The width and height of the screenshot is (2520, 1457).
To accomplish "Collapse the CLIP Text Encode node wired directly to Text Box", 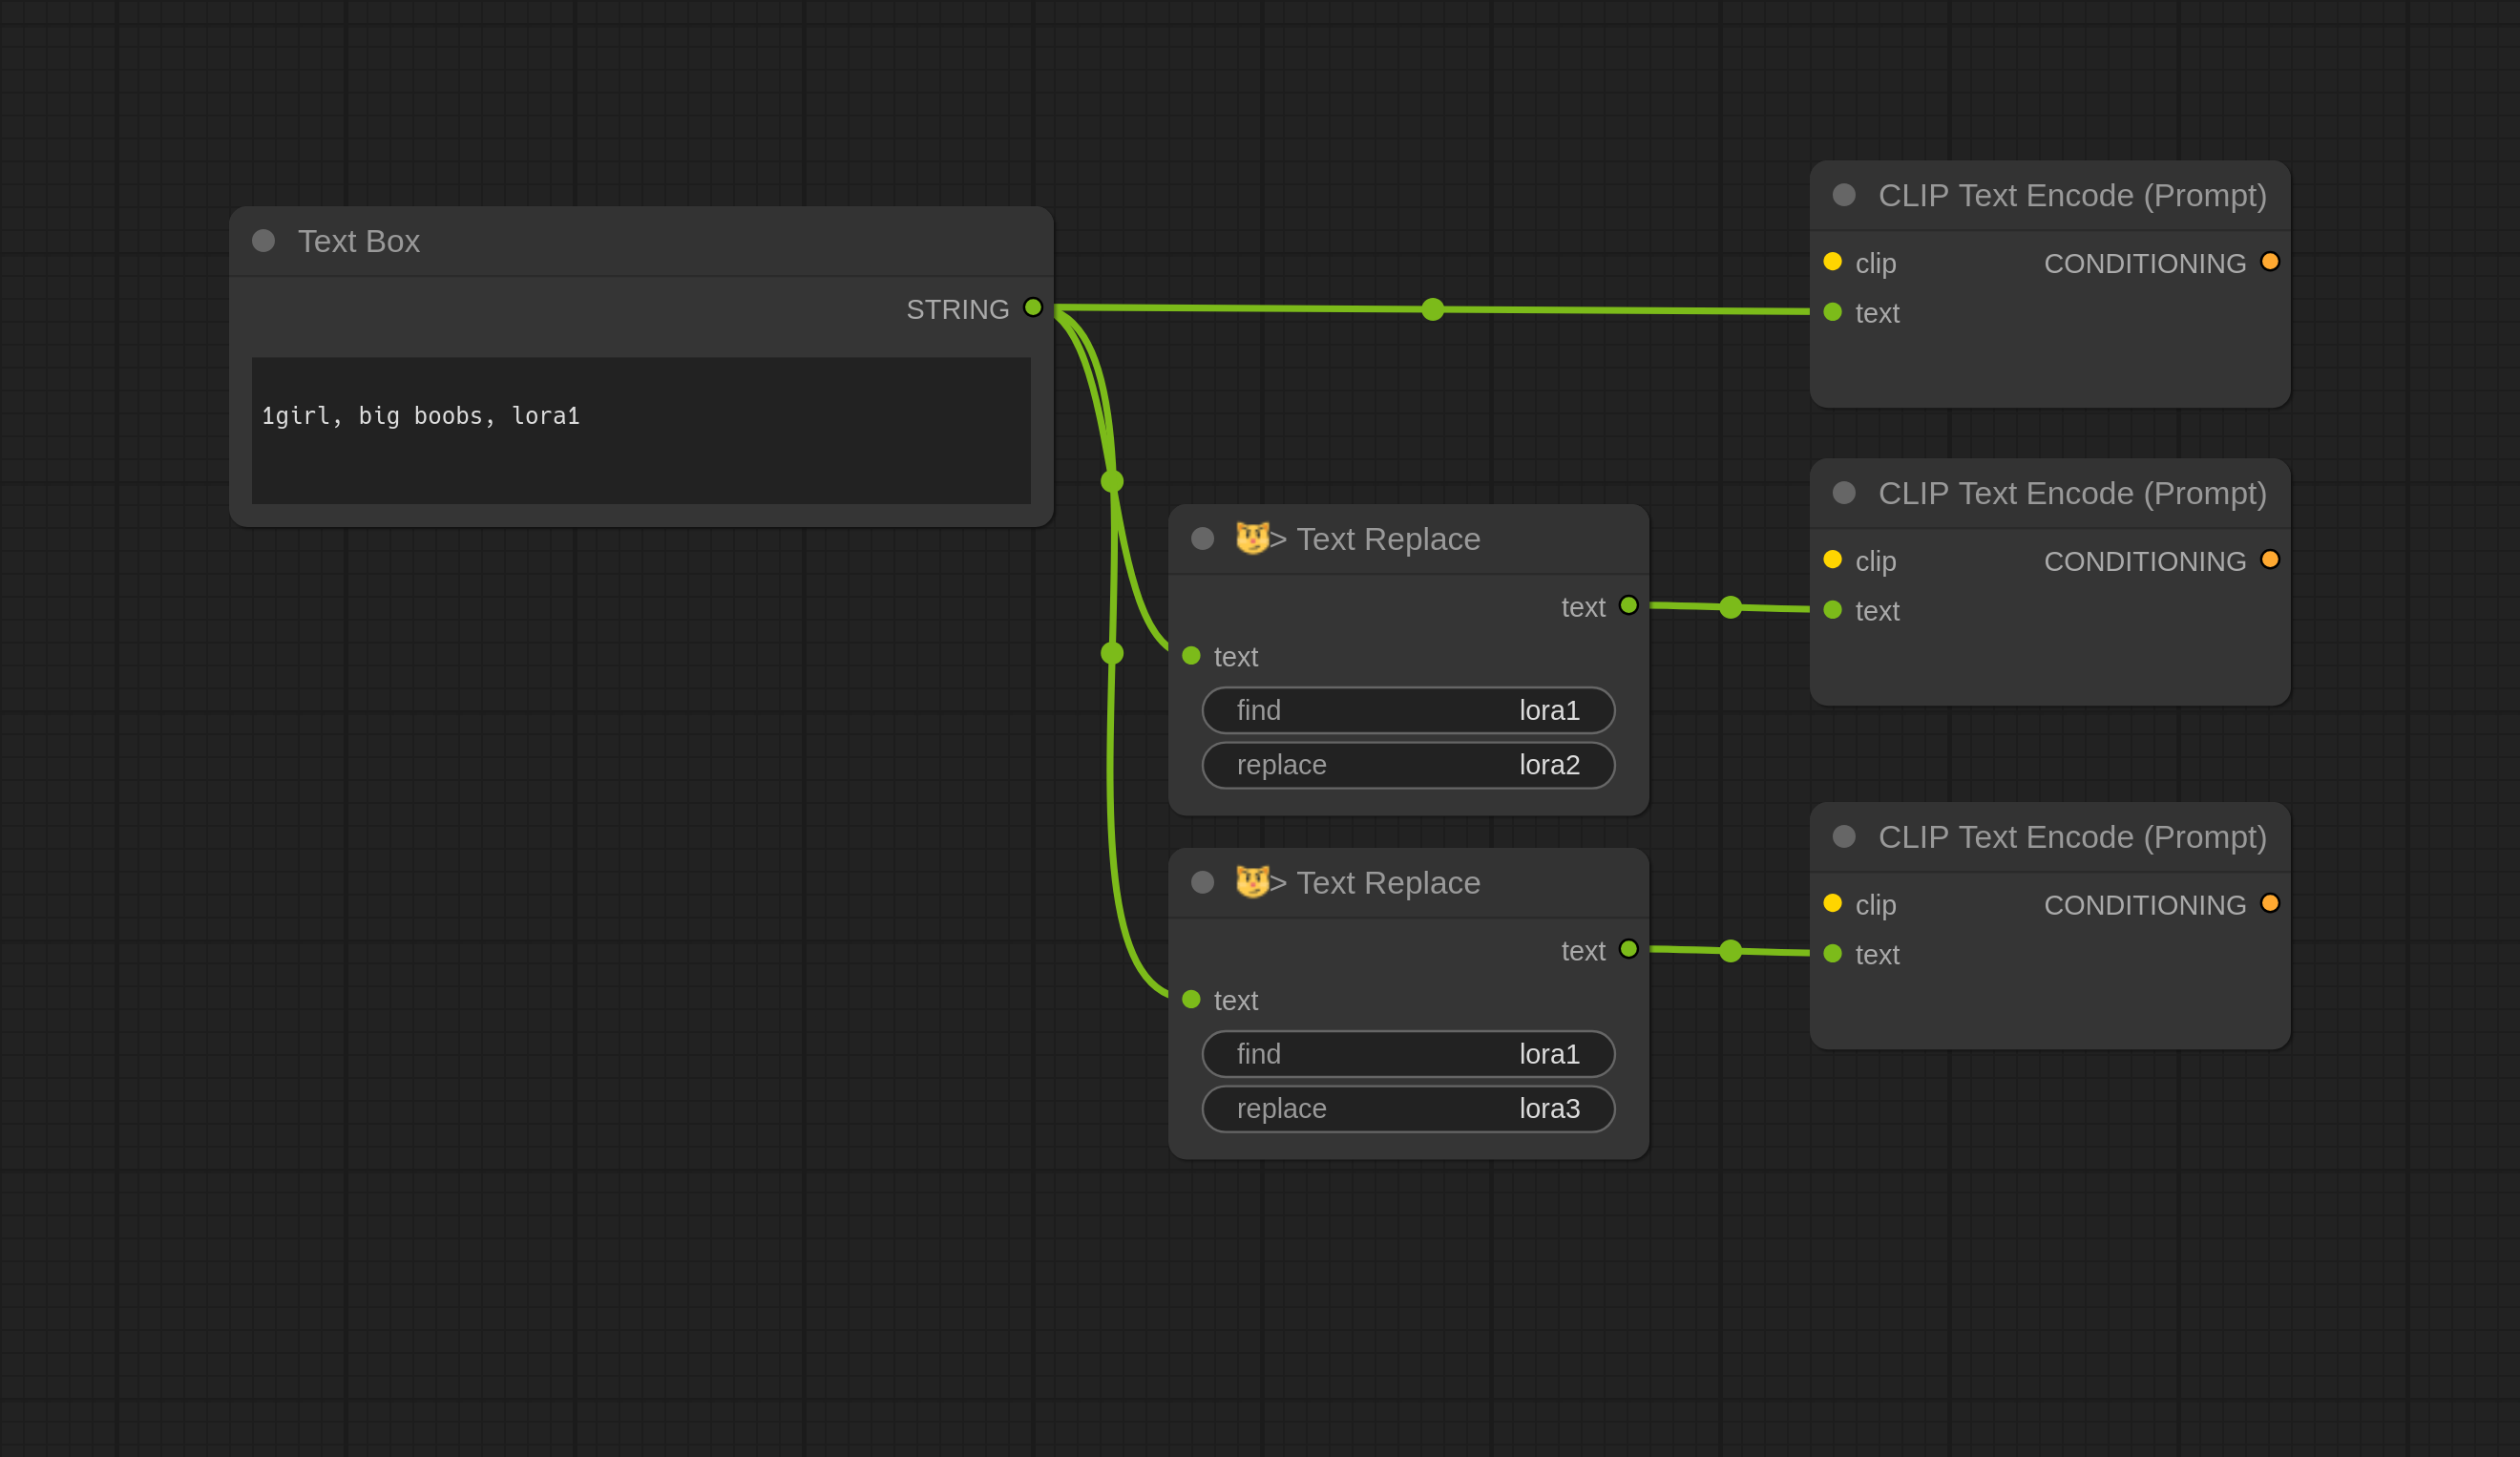I will click(1844, 195).
